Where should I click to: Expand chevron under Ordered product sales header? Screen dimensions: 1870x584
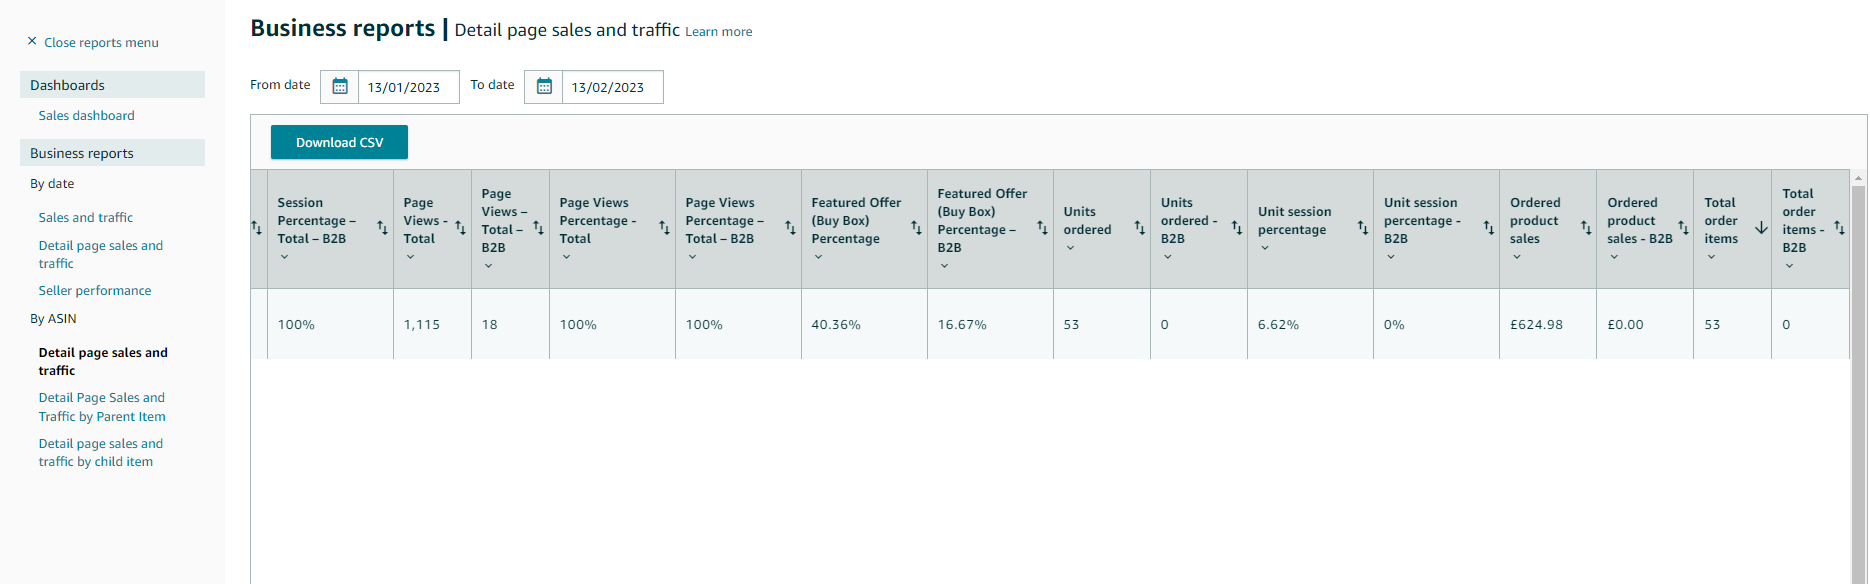point(1516,257)
